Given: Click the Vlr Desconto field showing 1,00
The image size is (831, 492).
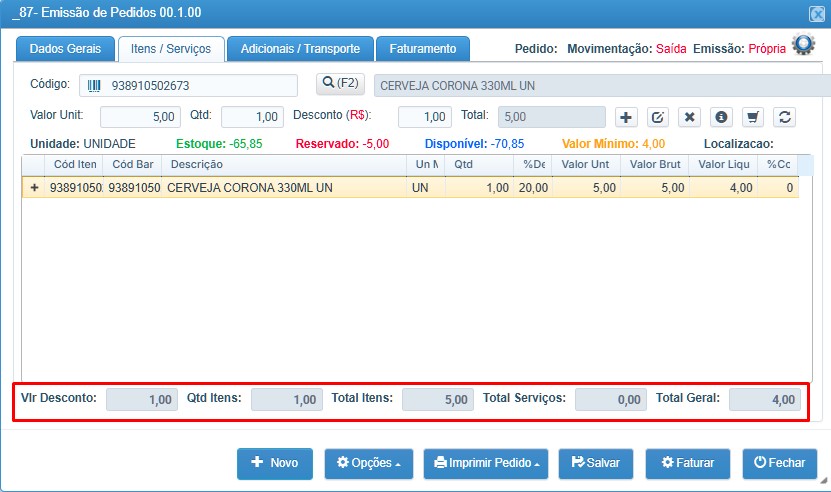Looking at the screenshot, I should pos(142,400).
